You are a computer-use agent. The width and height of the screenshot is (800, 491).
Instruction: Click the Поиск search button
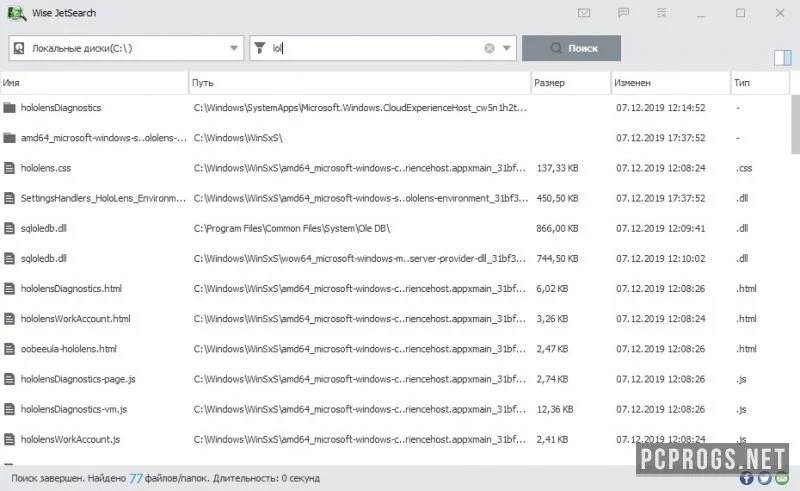click(x=571, y=48)
